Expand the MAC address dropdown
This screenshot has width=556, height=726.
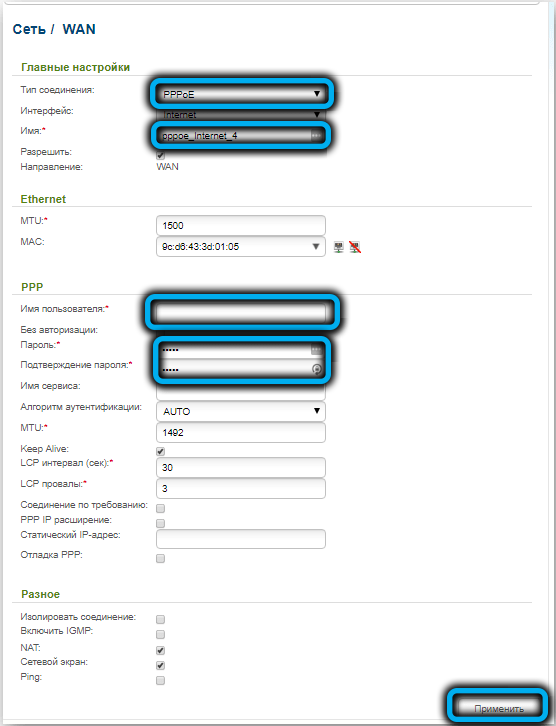[x=241, y=247]
